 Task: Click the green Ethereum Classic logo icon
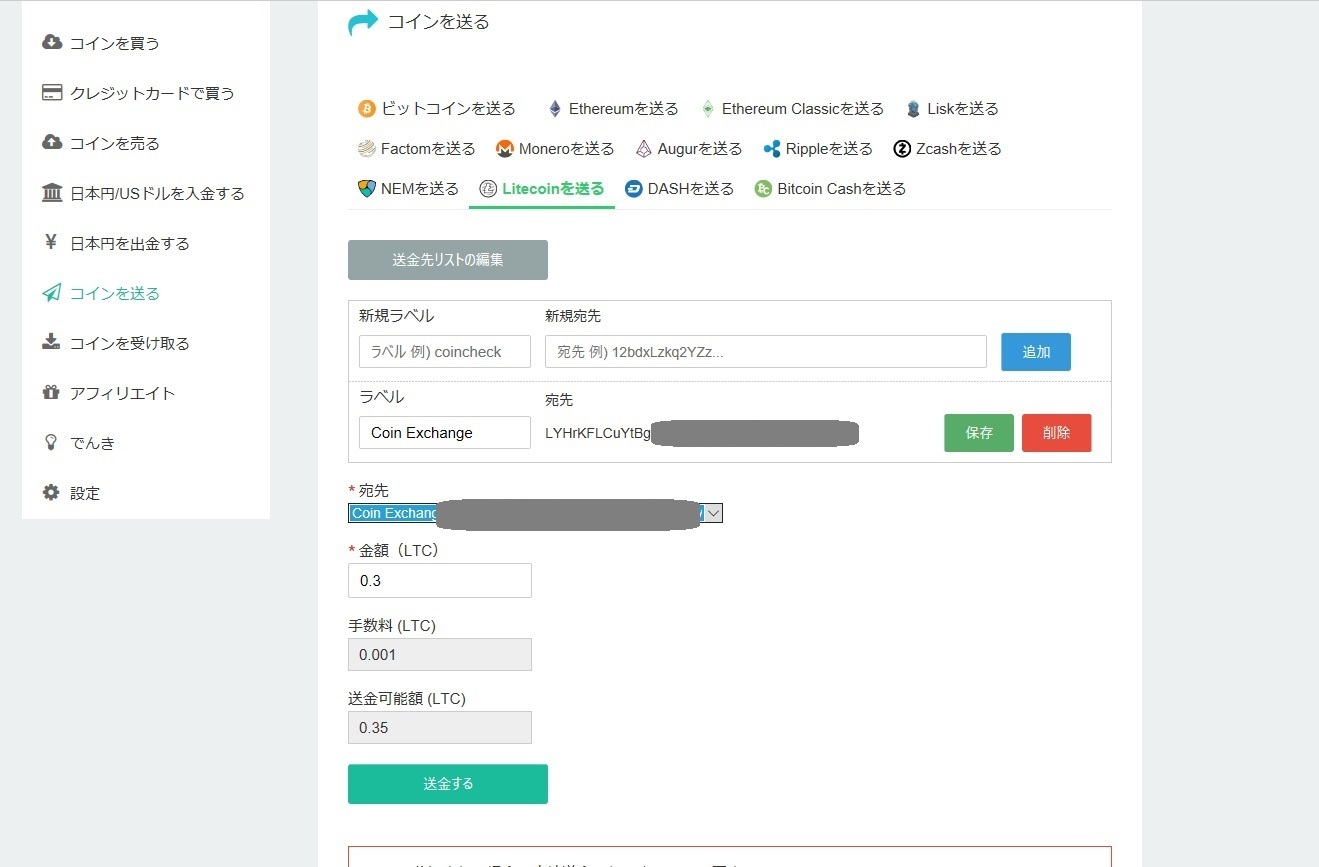point(708,108)
